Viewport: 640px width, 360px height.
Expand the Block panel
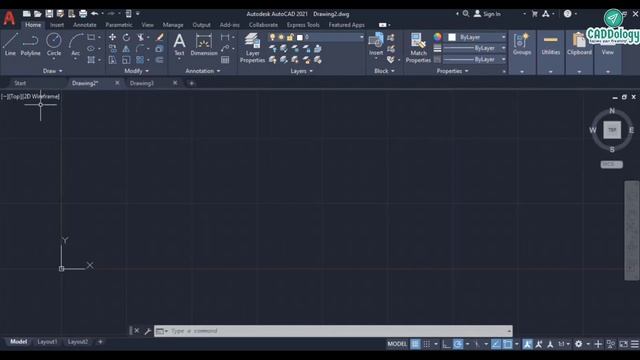click(384, 71)
